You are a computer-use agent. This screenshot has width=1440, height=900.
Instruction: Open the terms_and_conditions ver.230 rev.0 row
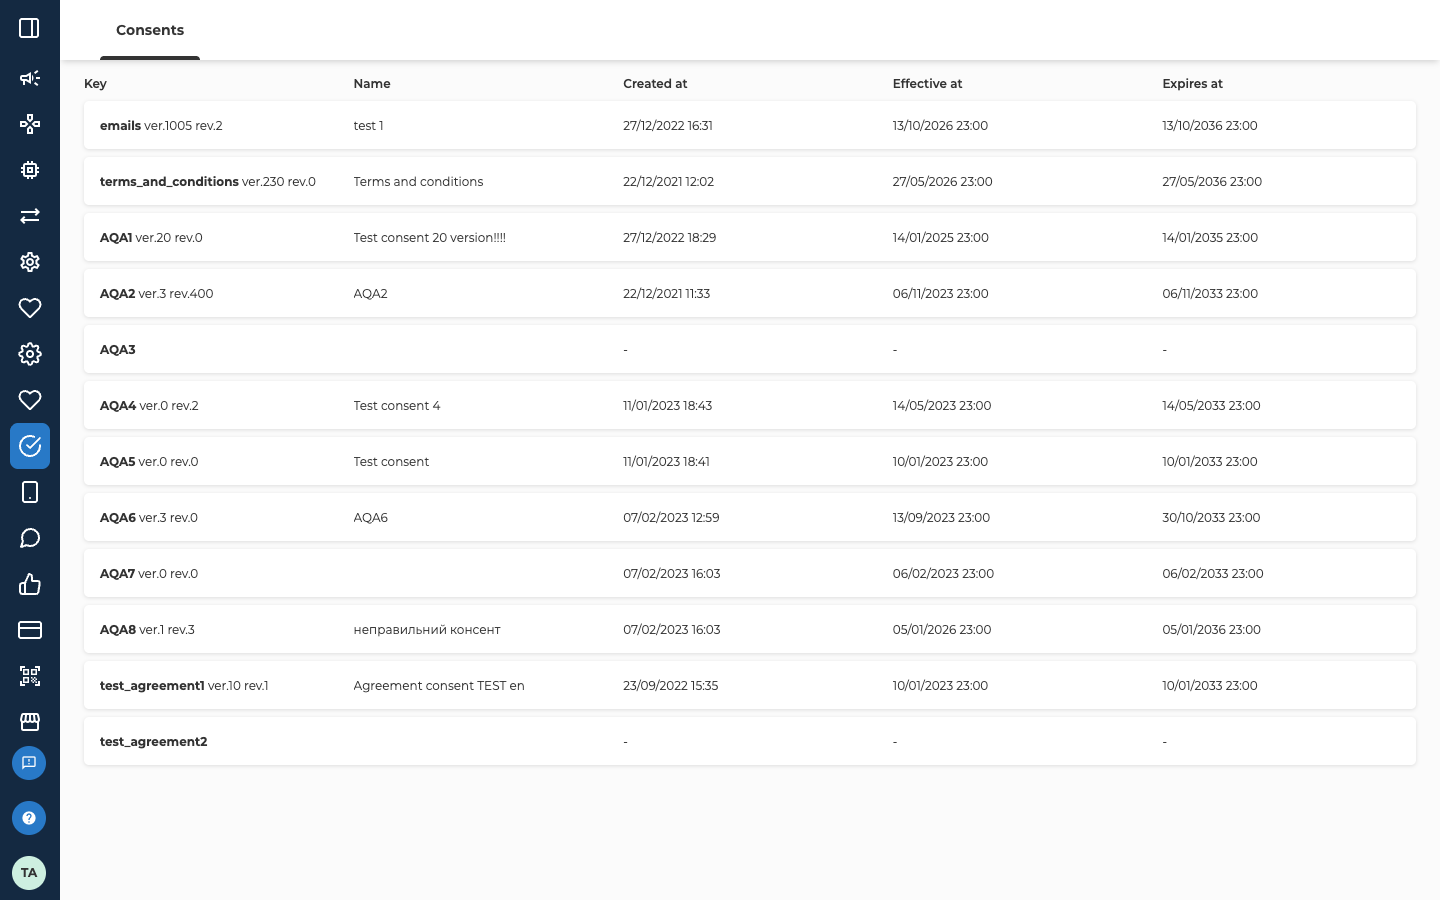click(750, 181)
